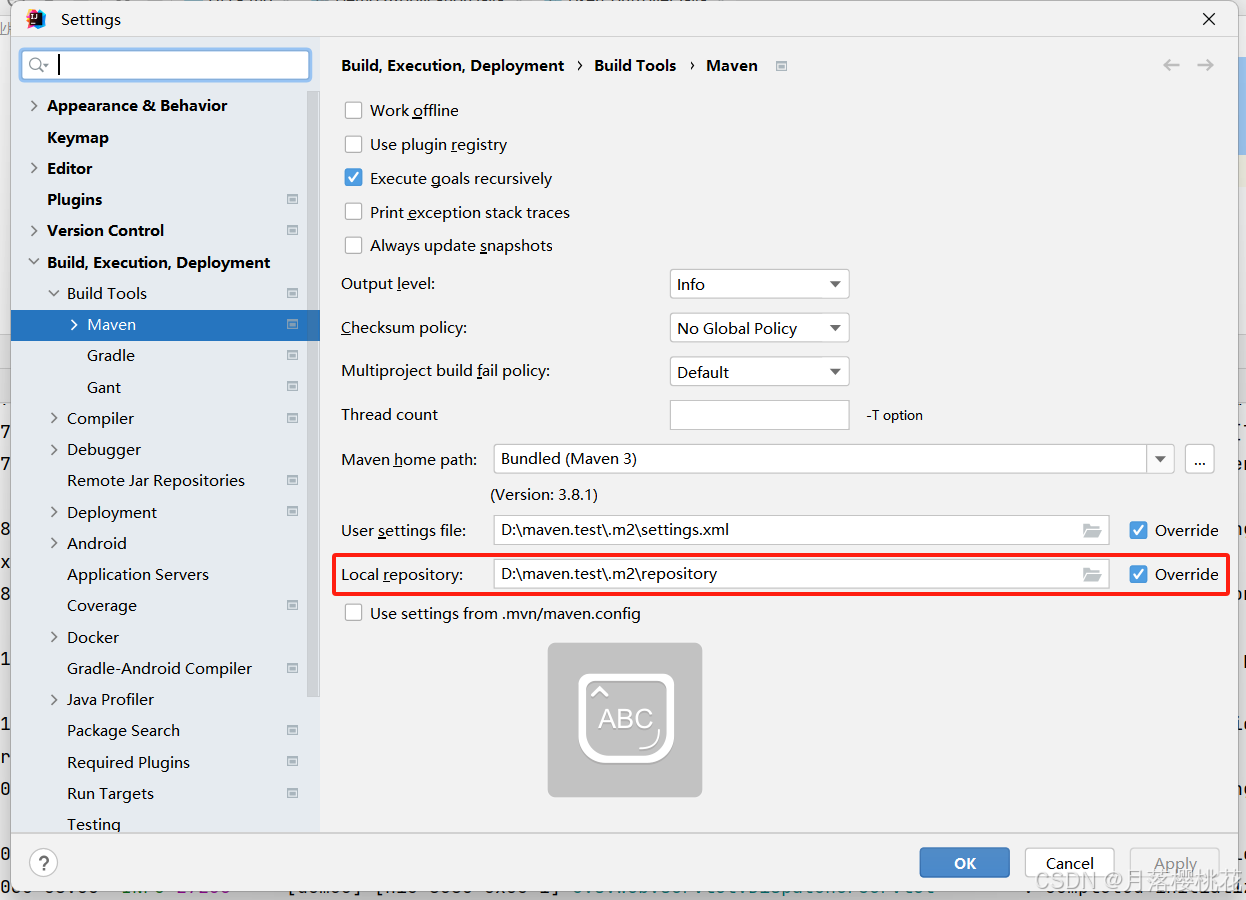1246x900 pixels.
Task: Select Gradle in the settings tree
Action: click(x=110, y=356)
